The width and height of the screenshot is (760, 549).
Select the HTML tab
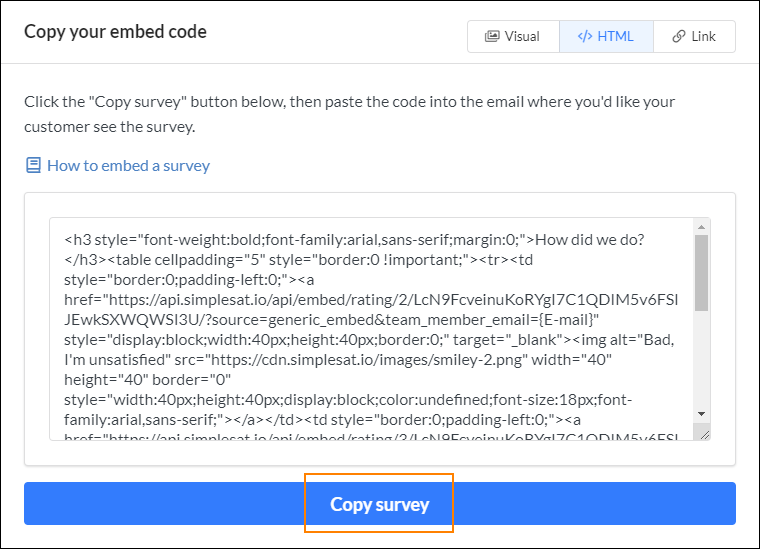(606, 36)
